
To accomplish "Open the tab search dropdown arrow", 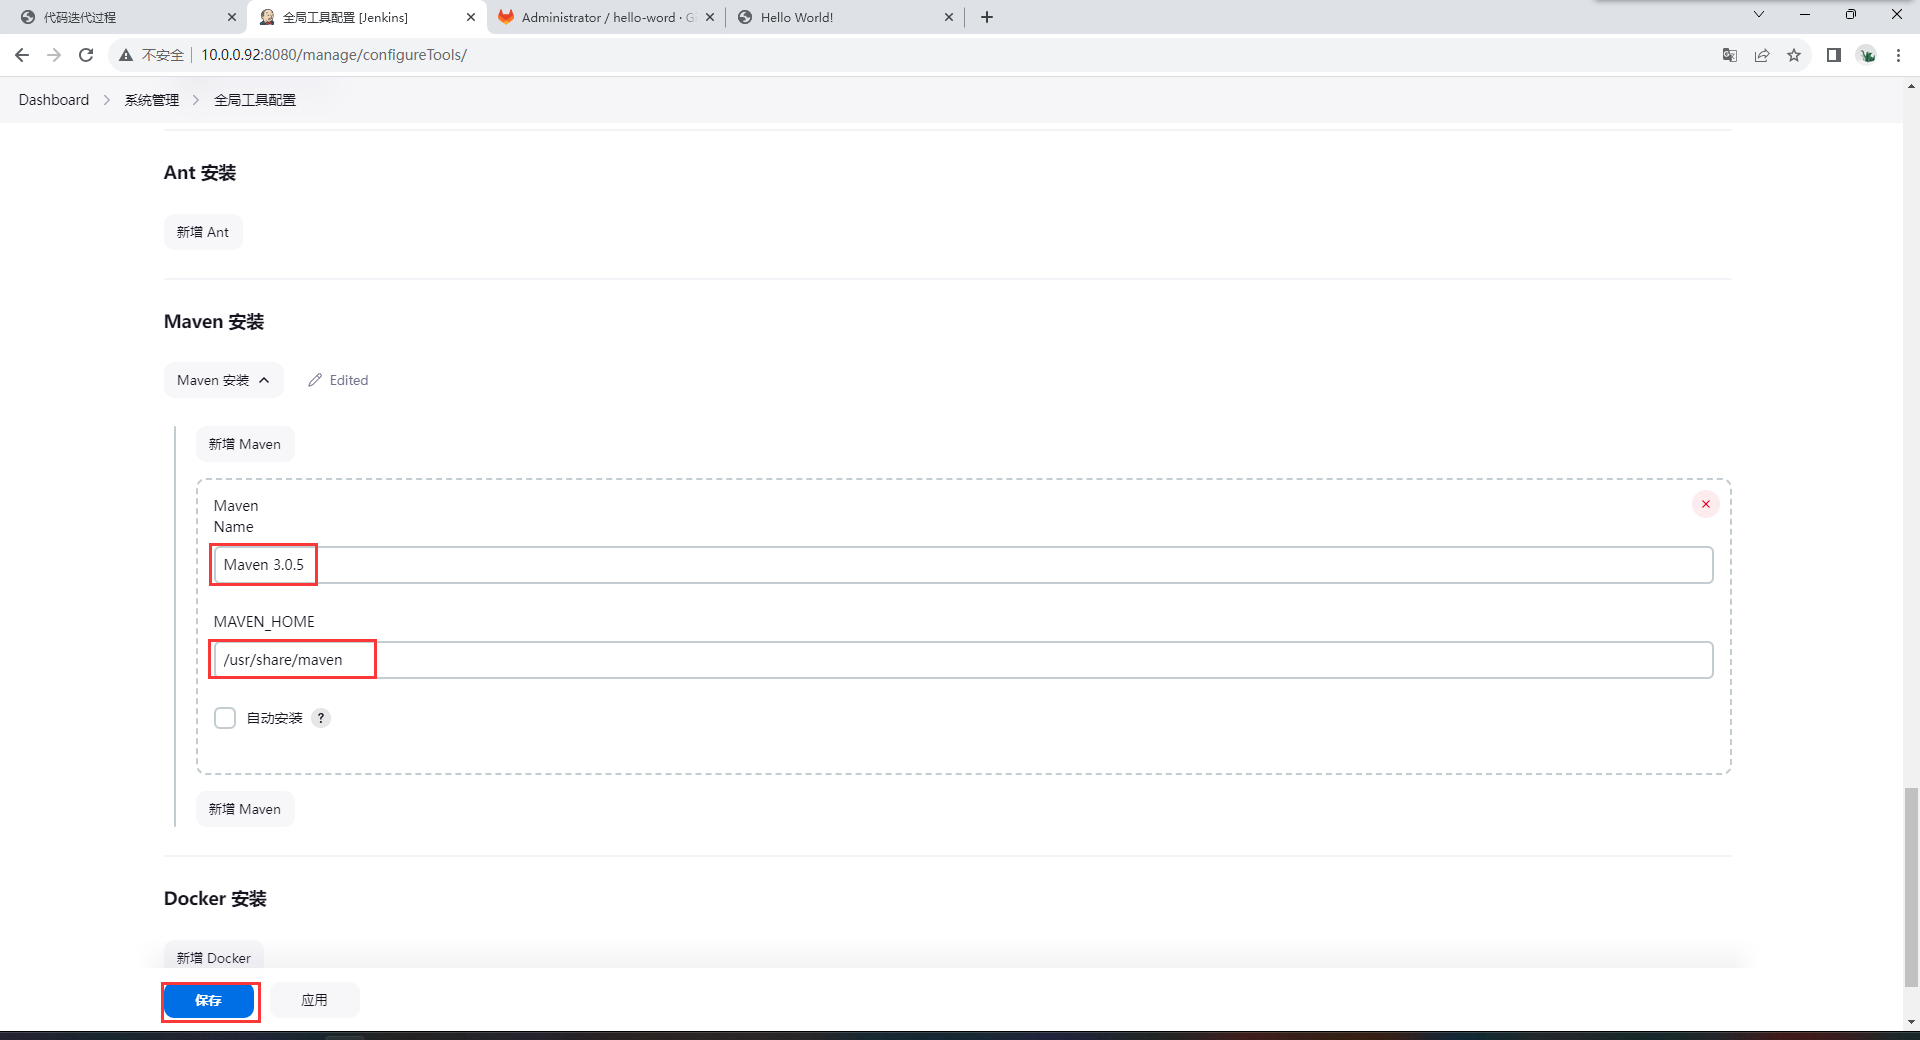I will coord(1759,14).
